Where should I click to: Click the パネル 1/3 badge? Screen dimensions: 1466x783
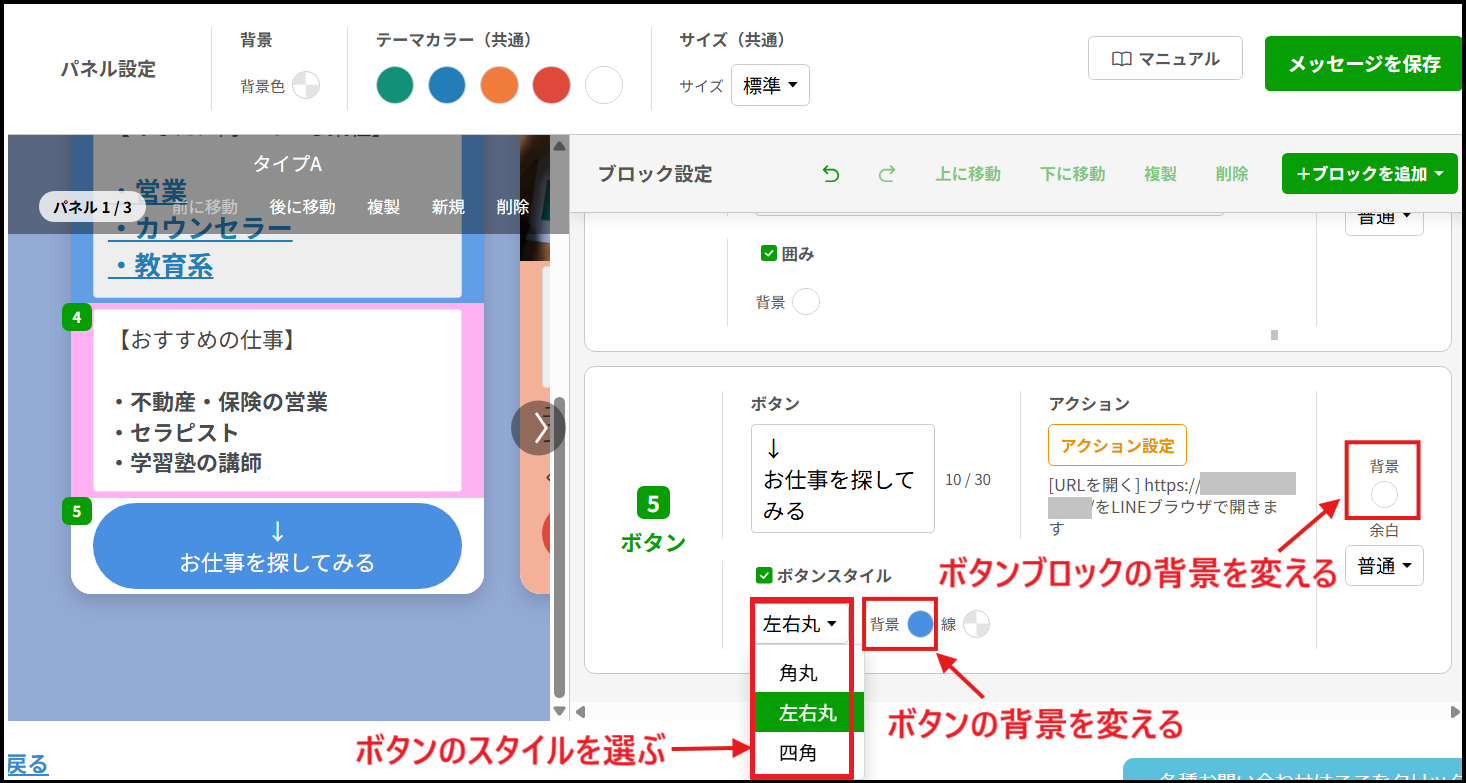click(92, 207)
